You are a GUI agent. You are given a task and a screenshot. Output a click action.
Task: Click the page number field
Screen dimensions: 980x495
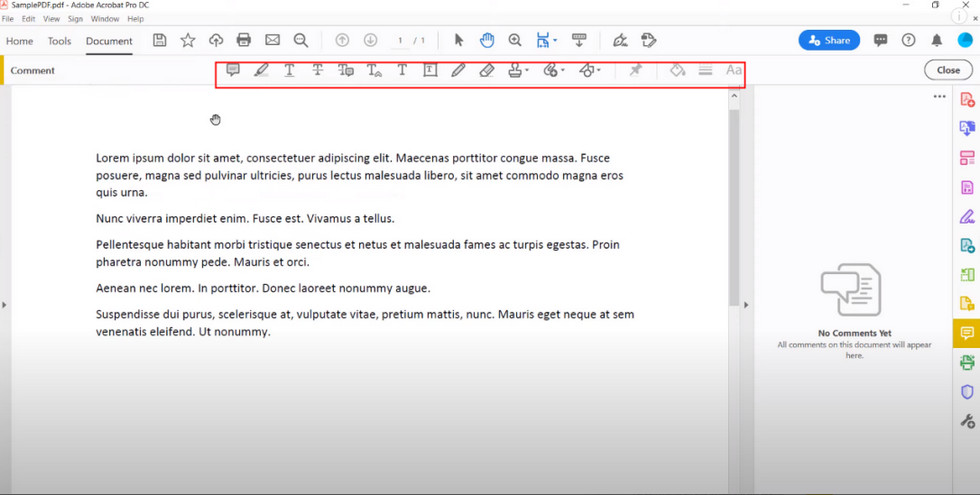400,41
